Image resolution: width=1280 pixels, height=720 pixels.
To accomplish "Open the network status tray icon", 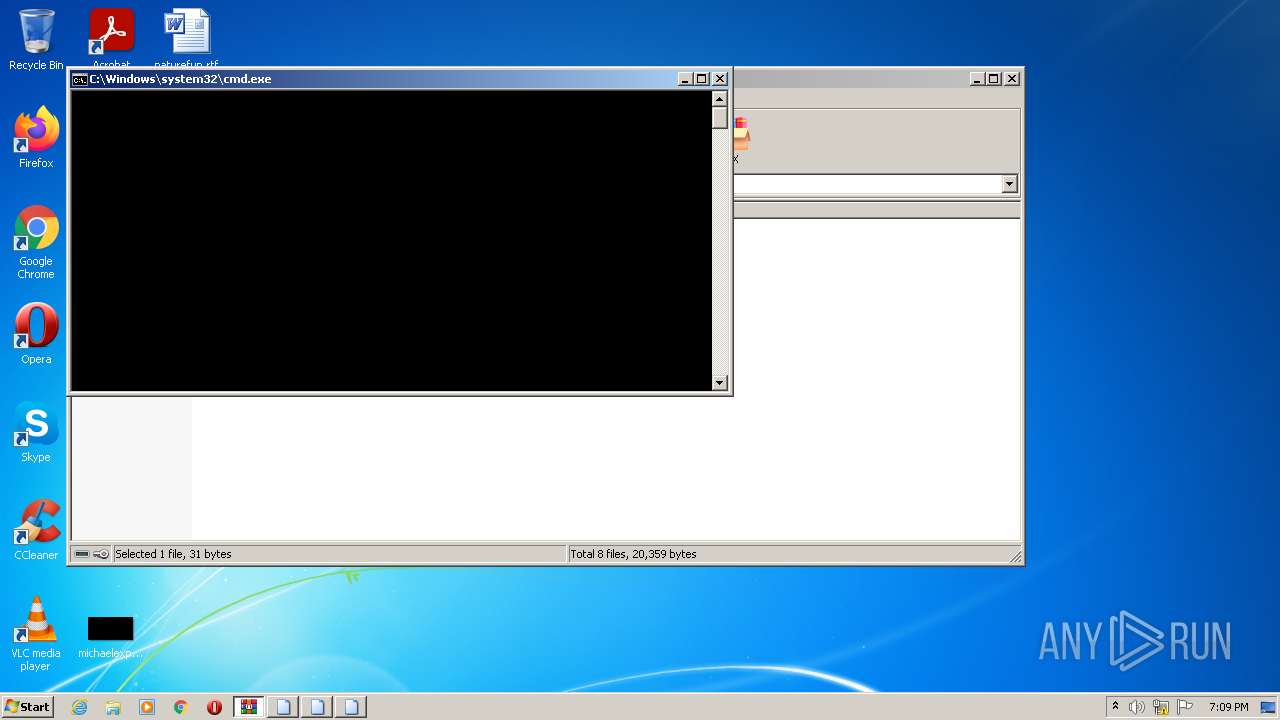I will (x=1161, y=707).
